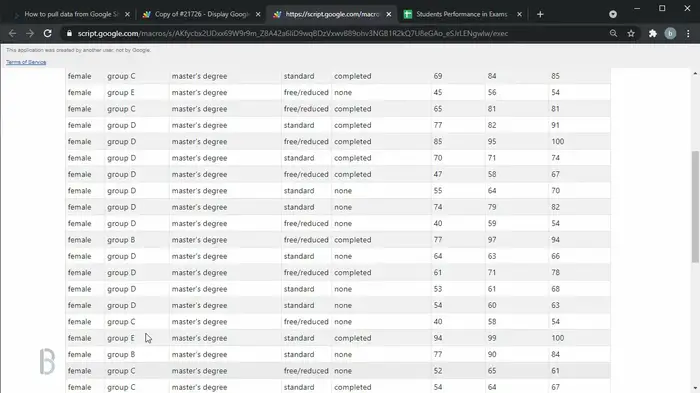Image resolution: width=700 pixels, height=393 pixels.
Task: Click the padlock site info icon
Action: (69, 33)
